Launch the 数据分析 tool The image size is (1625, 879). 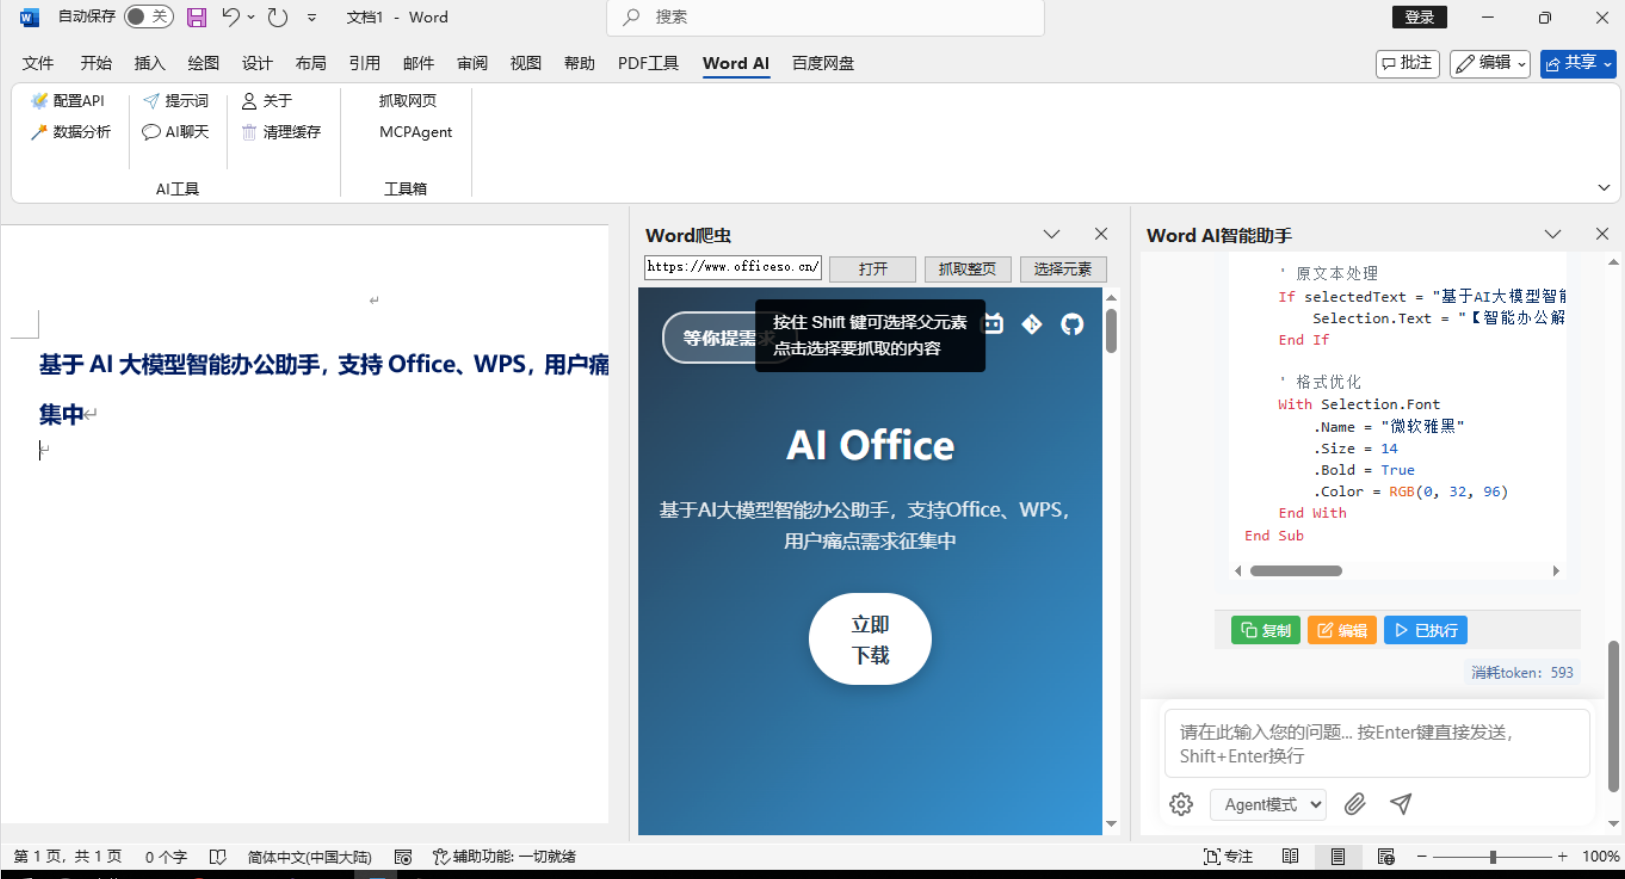70,132
